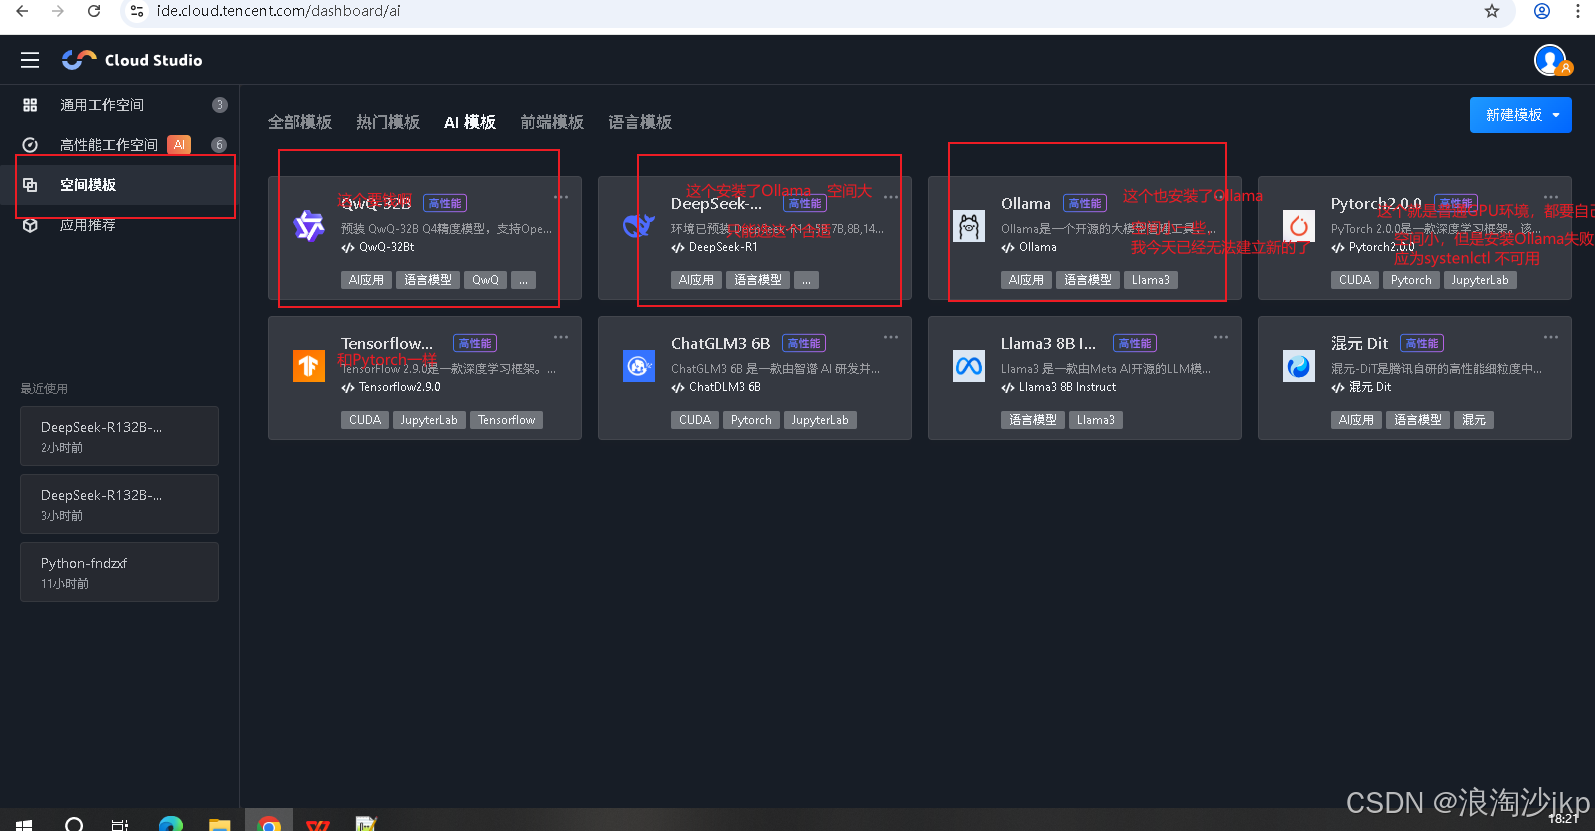Open the Chrome icon in taskbar
1595x831 pixels.
[268, 823]
